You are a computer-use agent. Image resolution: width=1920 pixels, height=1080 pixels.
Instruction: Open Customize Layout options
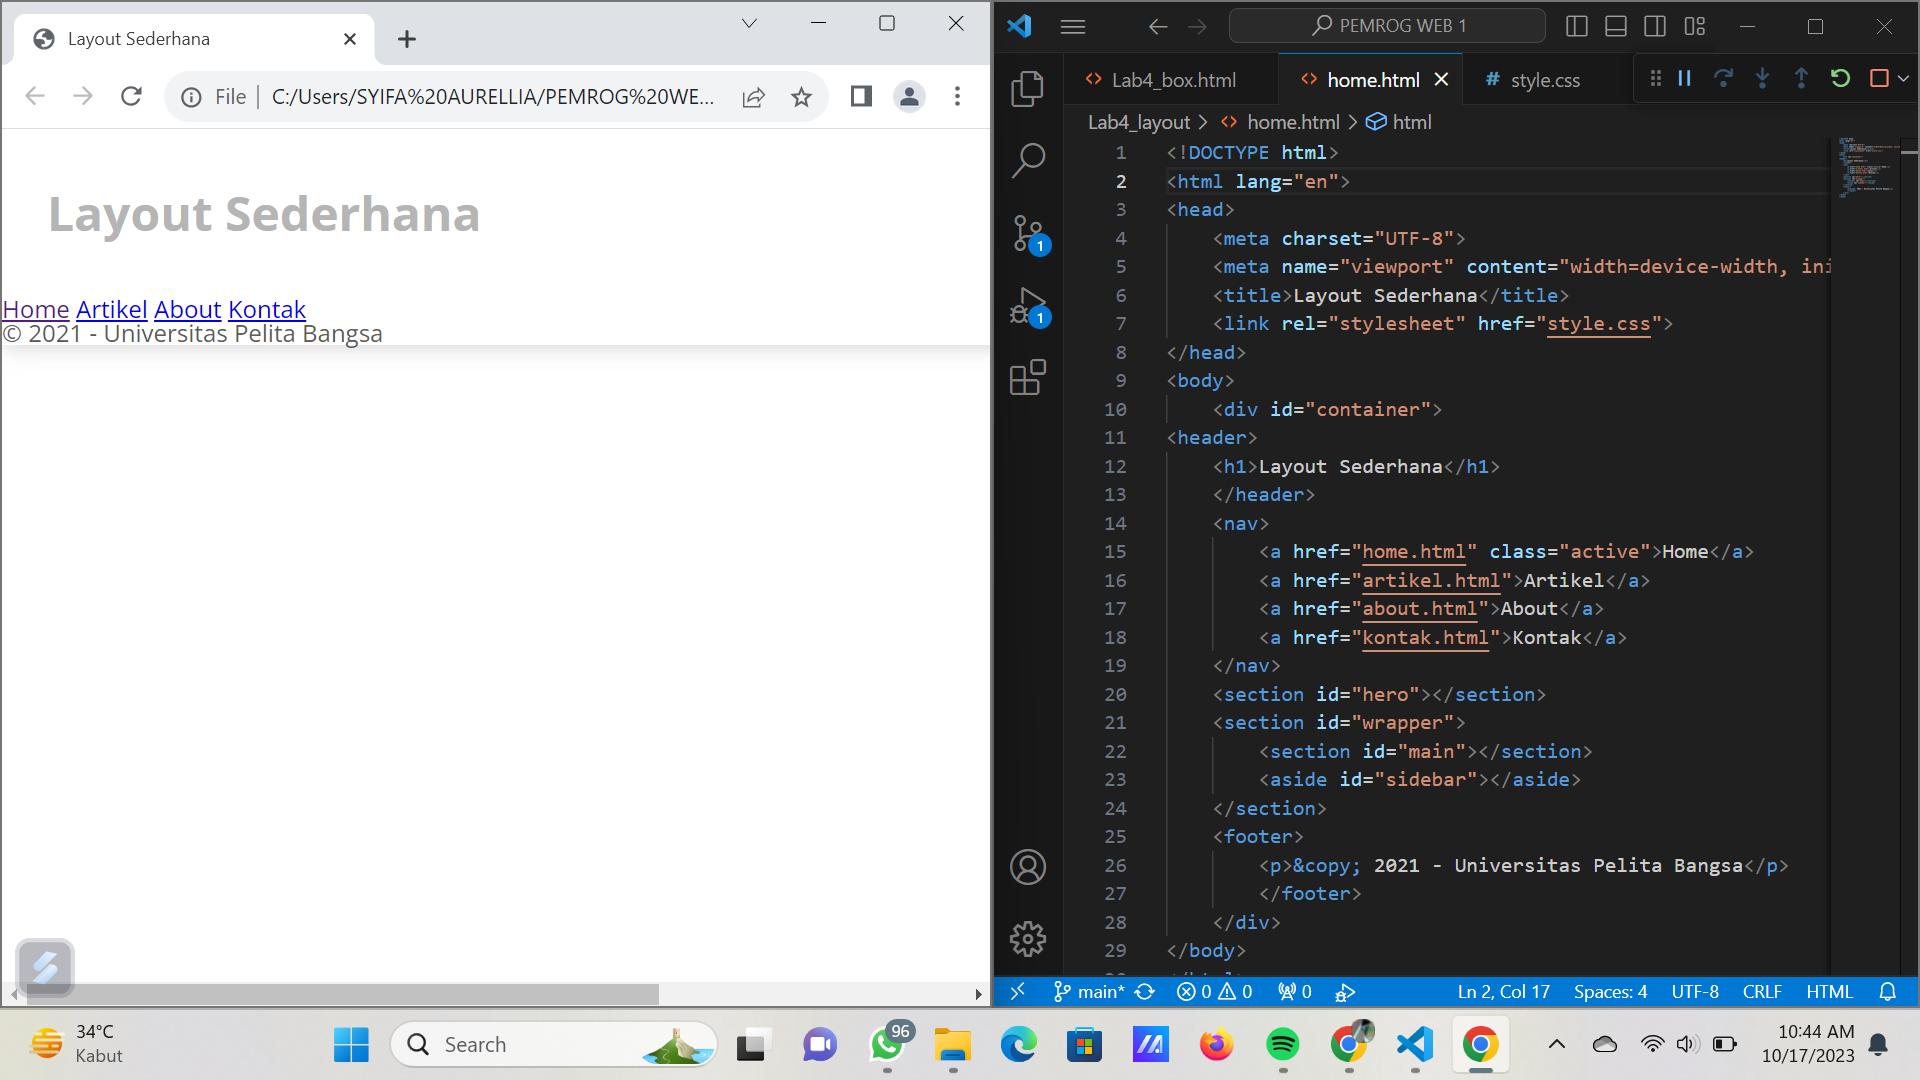pos(1695,26)
